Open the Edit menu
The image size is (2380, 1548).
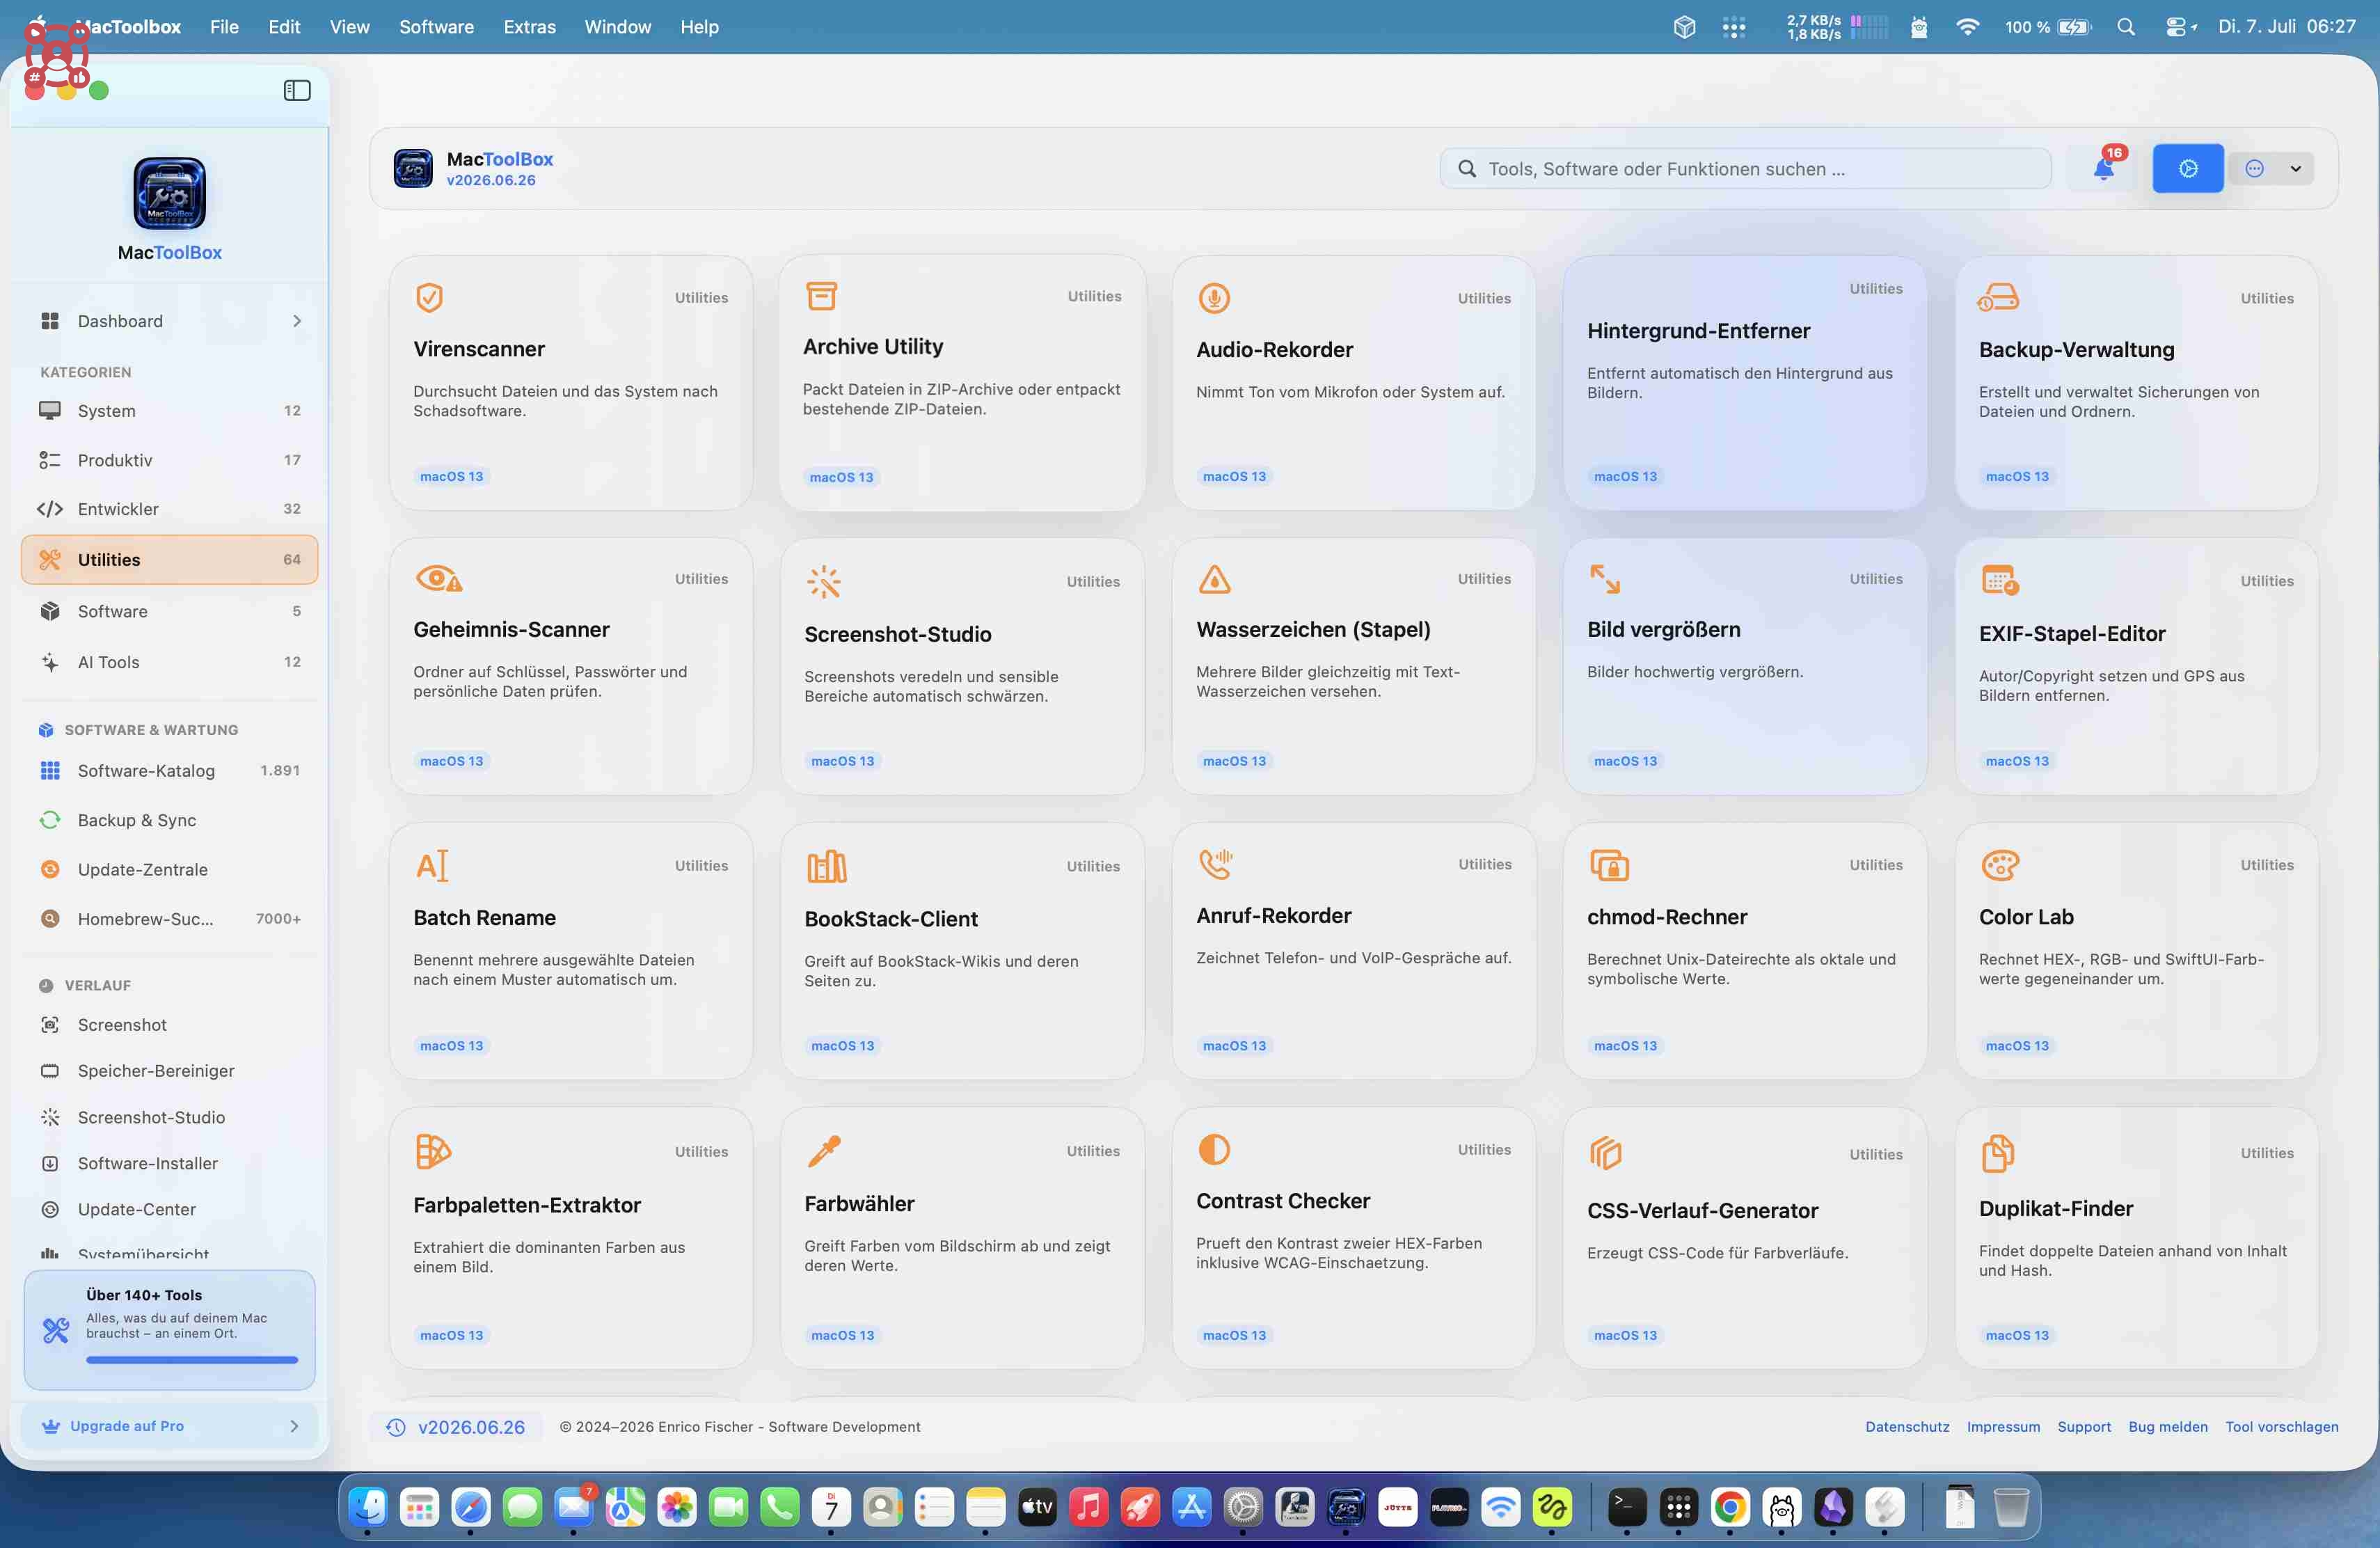(x=284, y=27)
